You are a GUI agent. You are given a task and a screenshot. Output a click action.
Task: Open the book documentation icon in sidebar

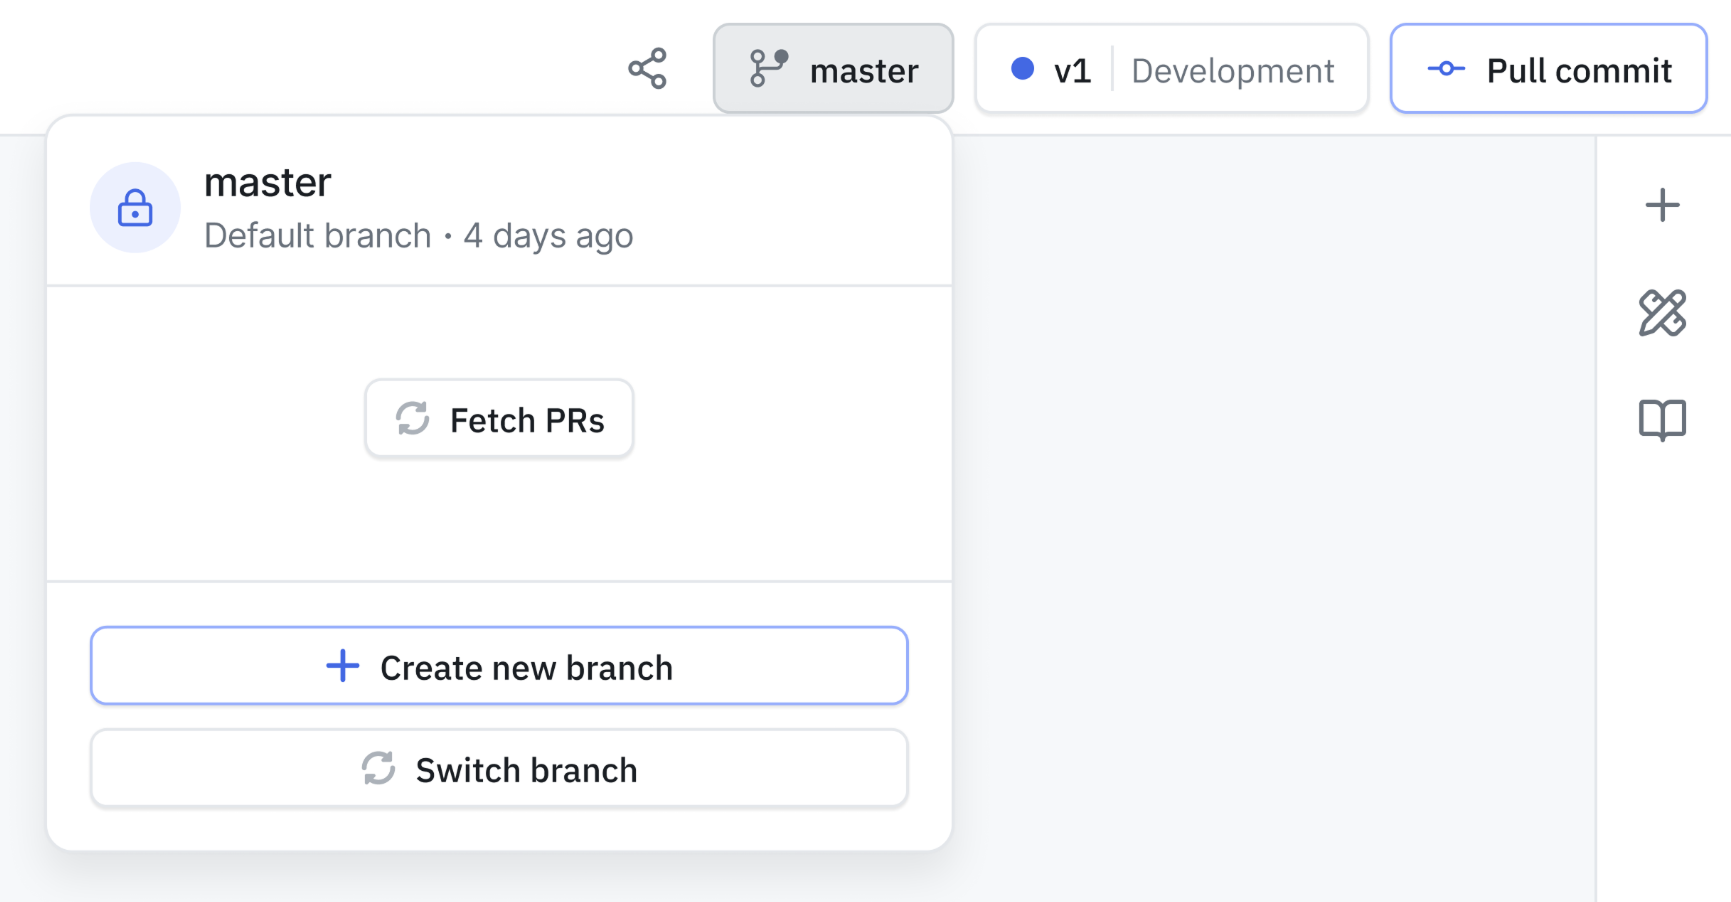coord(1662,420)
